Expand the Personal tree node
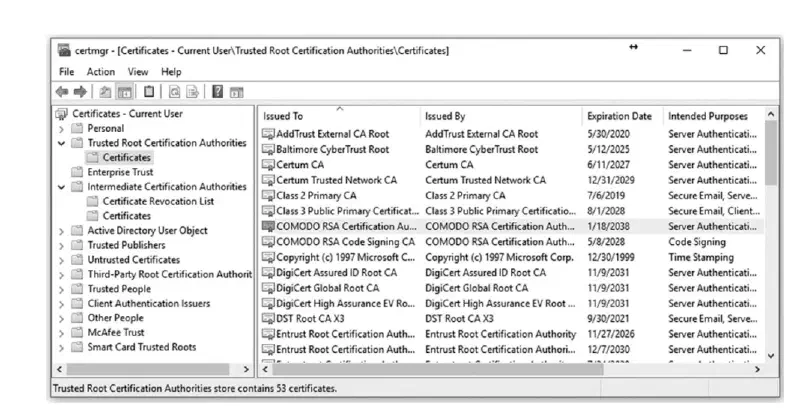 click(x=61, y=128)
